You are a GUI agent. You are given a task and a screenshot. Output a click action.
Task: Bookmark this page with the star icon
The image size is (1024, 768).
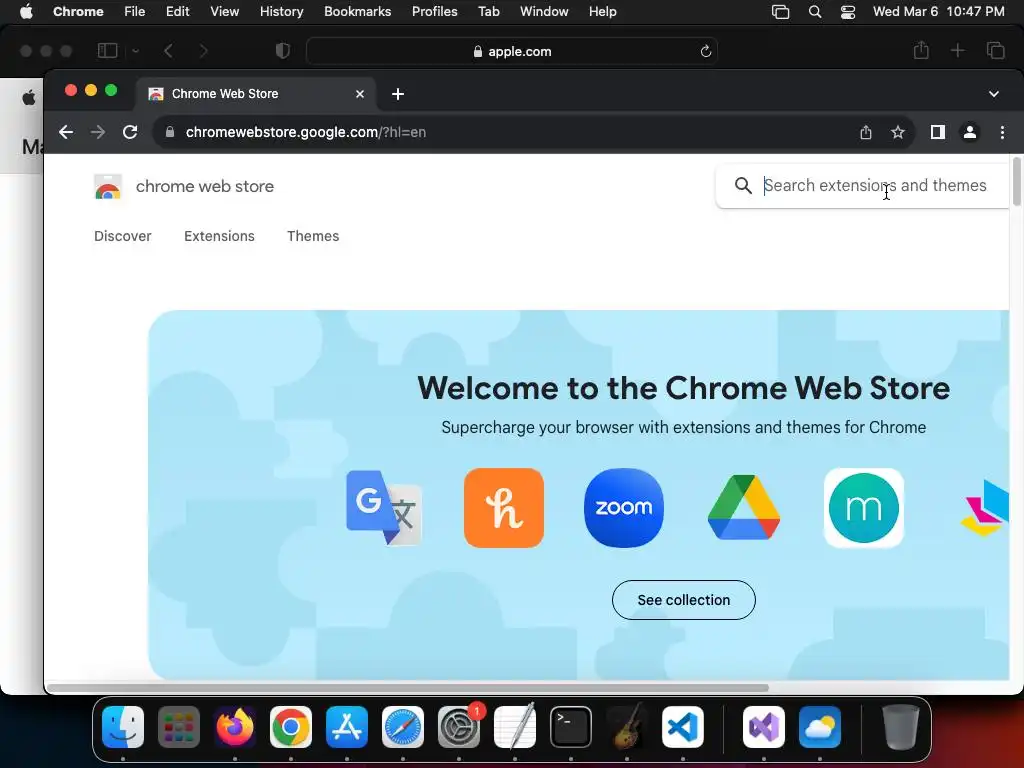pos(898,133)
